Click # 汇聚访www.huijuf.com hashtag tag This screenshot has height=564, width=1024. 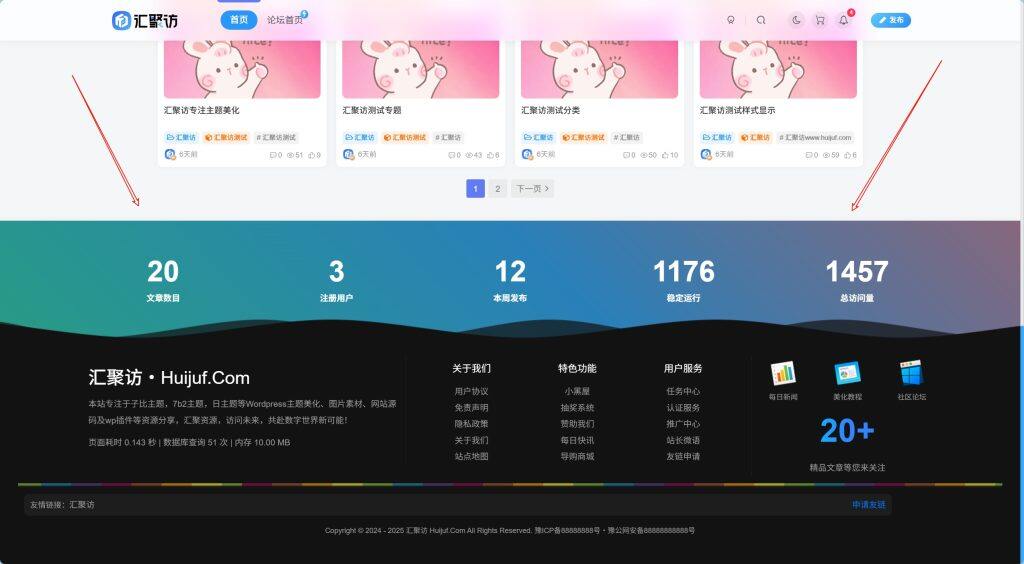click(x=815, y=138)
